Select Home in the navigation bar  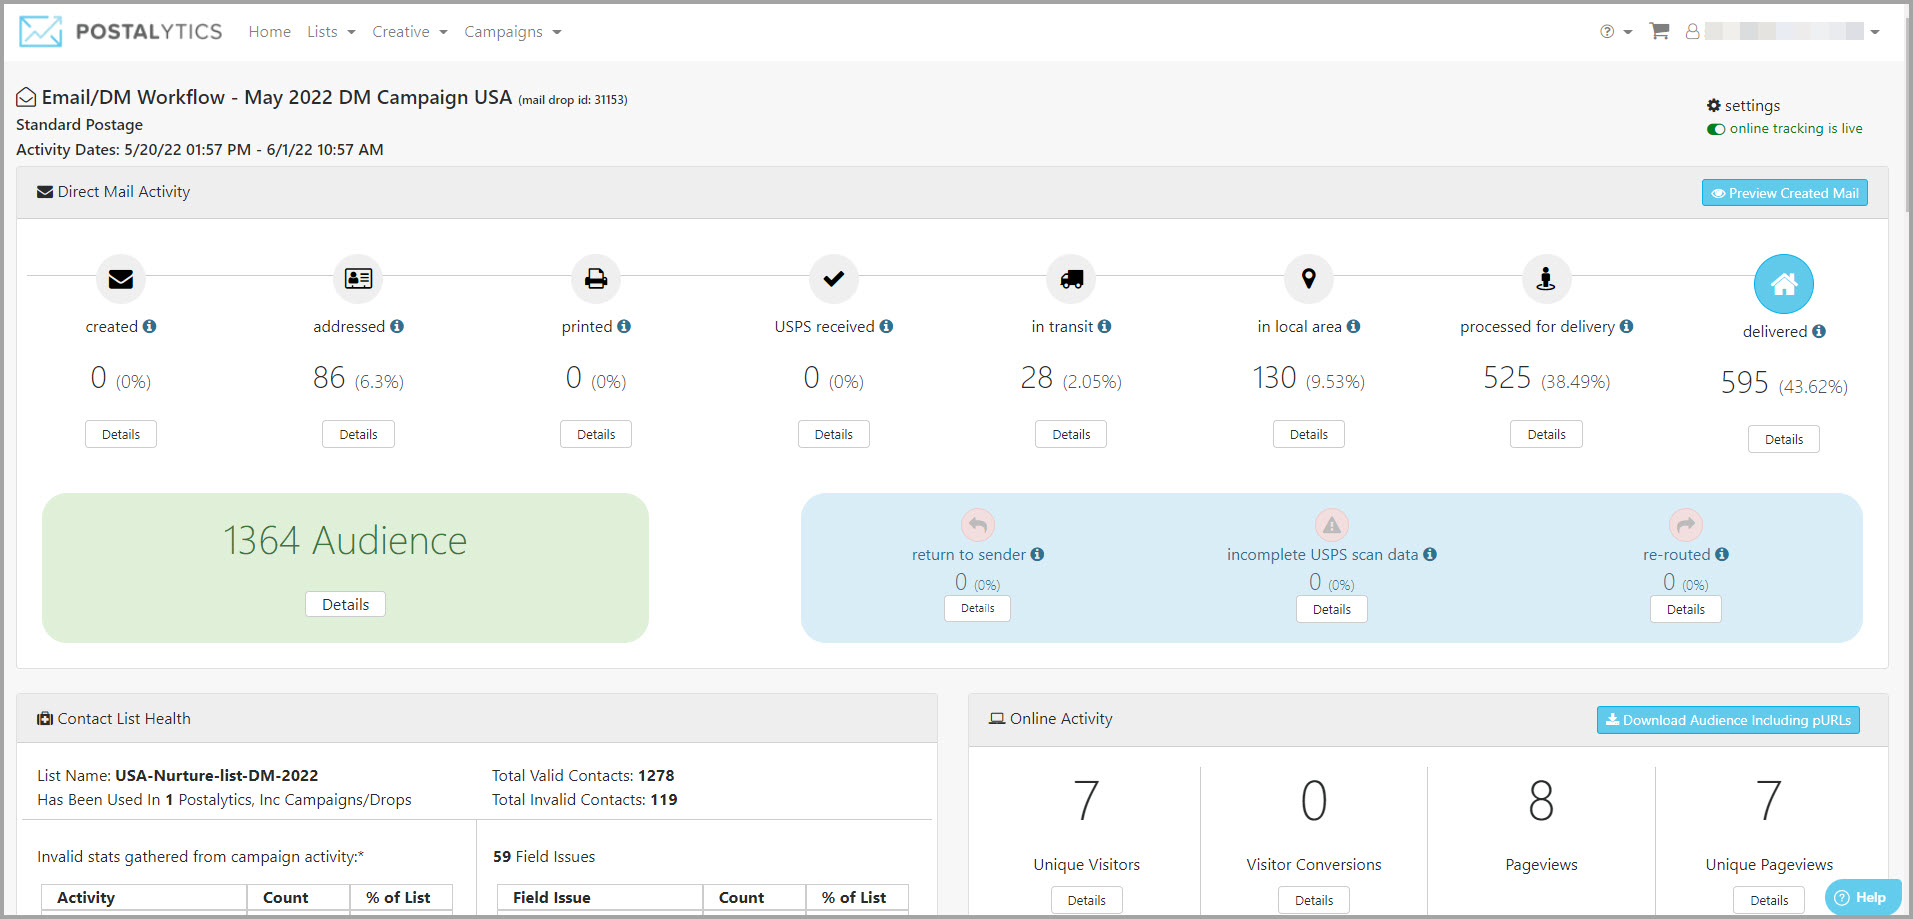click(x=269, y=31)
